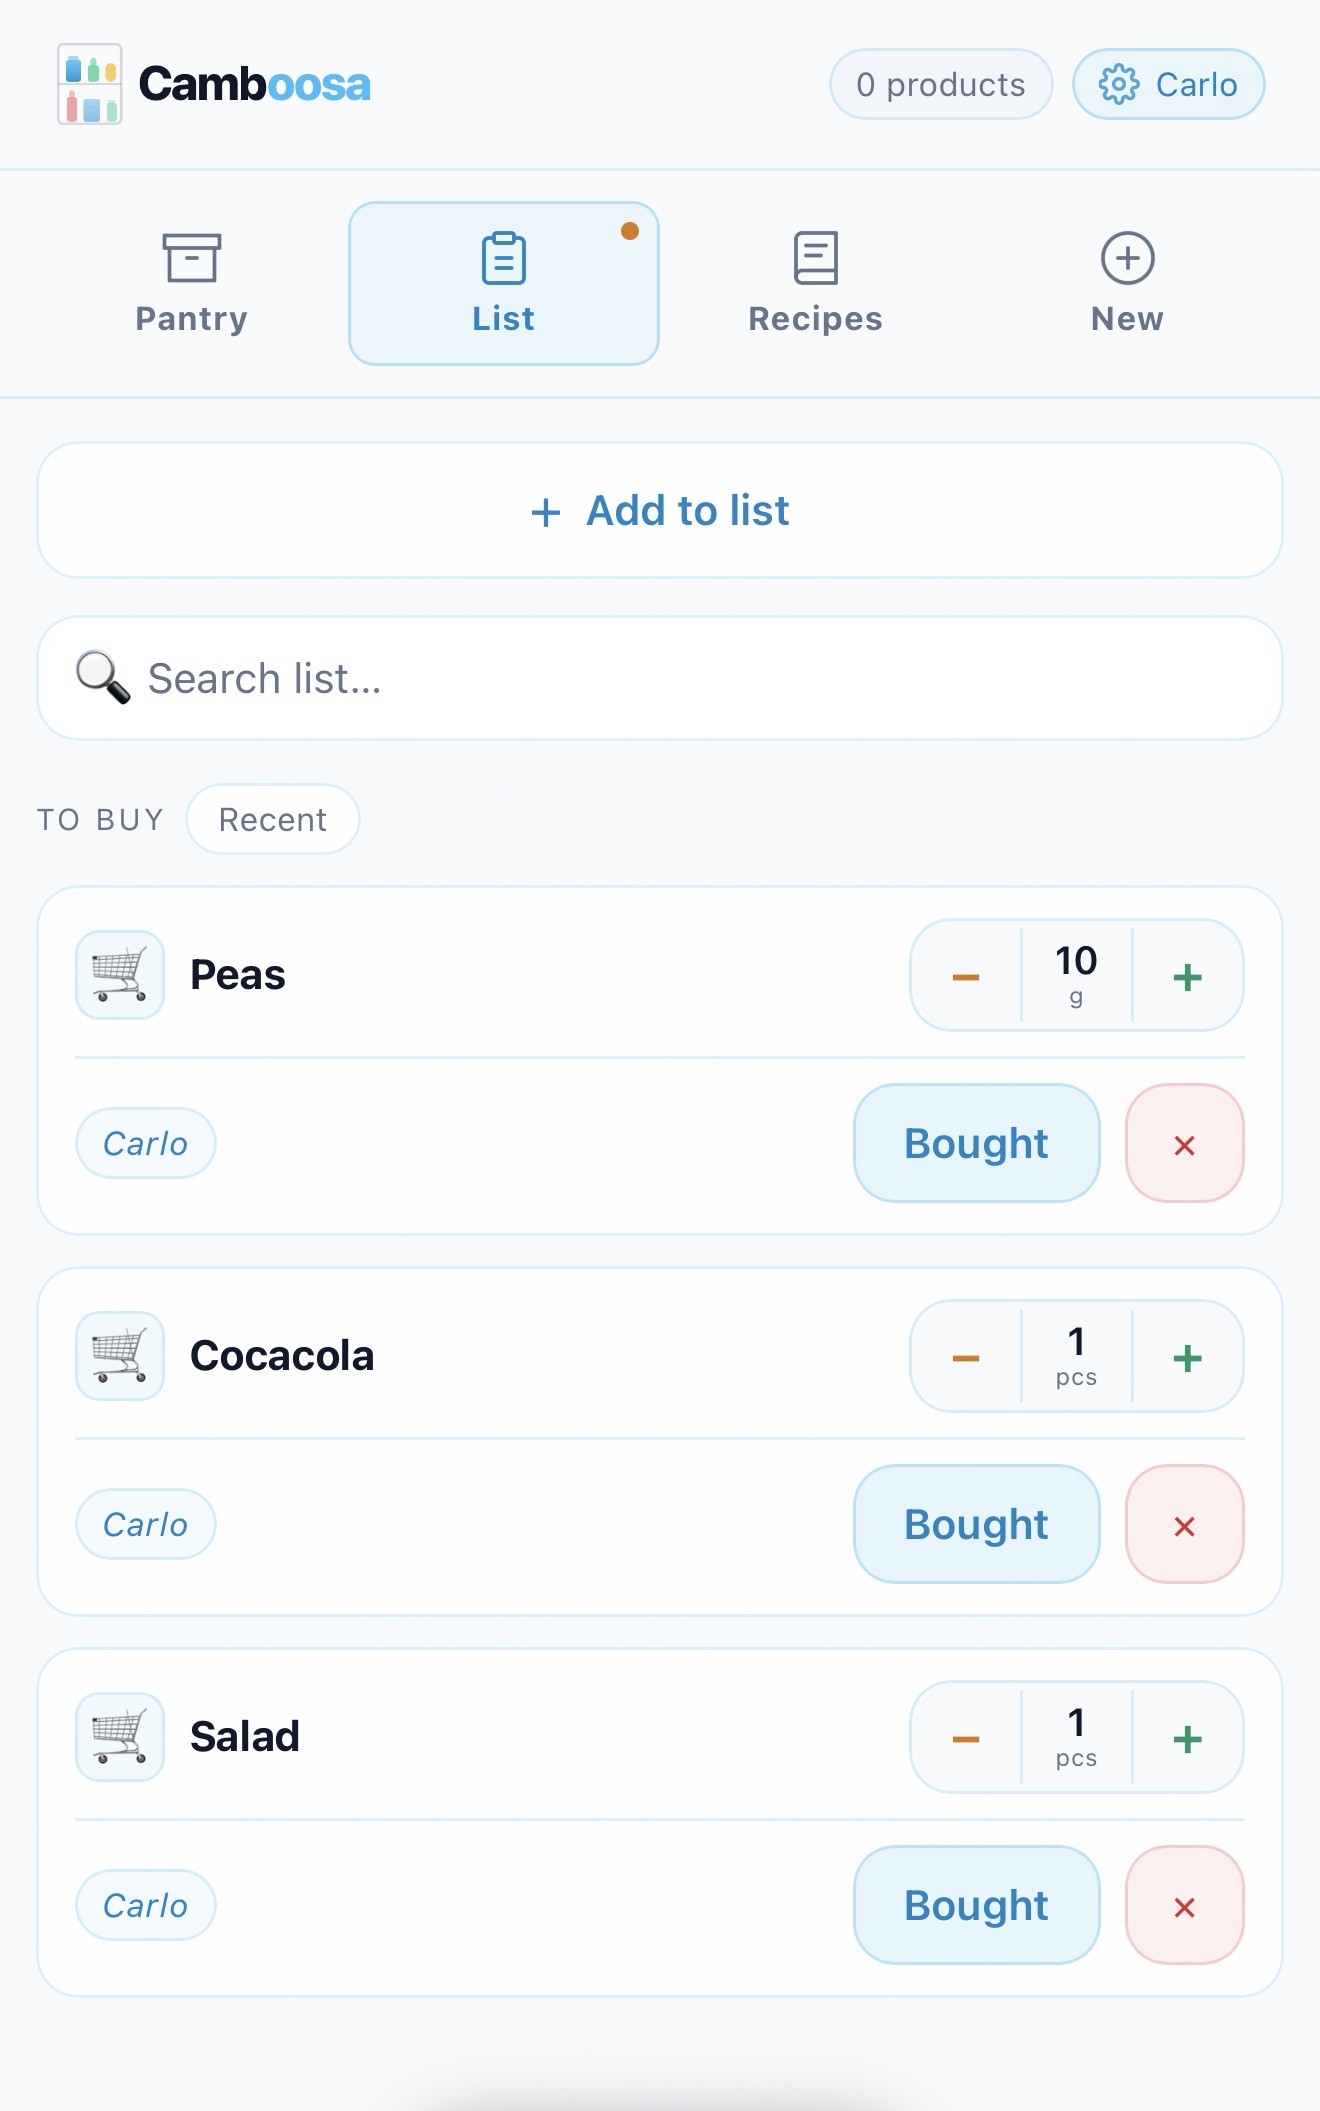Open the Recipes tab

(815, 284)
